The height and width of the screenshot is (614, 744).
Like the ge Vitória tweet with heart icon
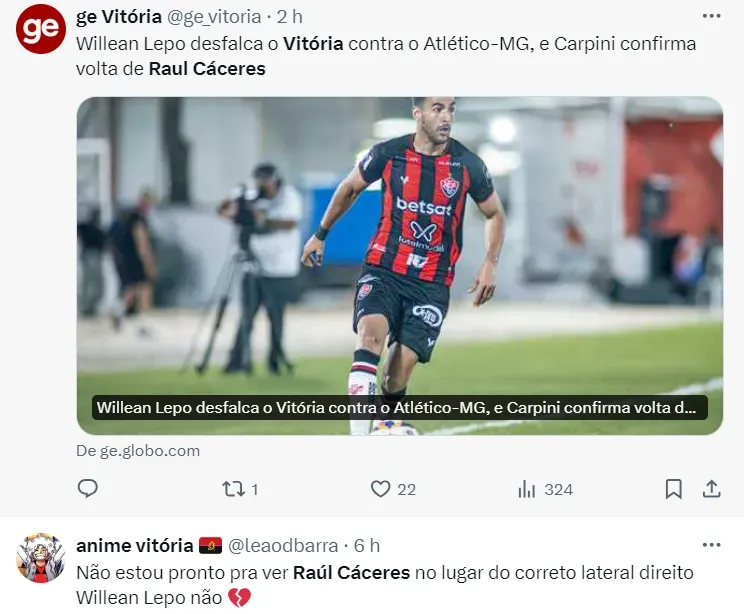coord(380,489)
